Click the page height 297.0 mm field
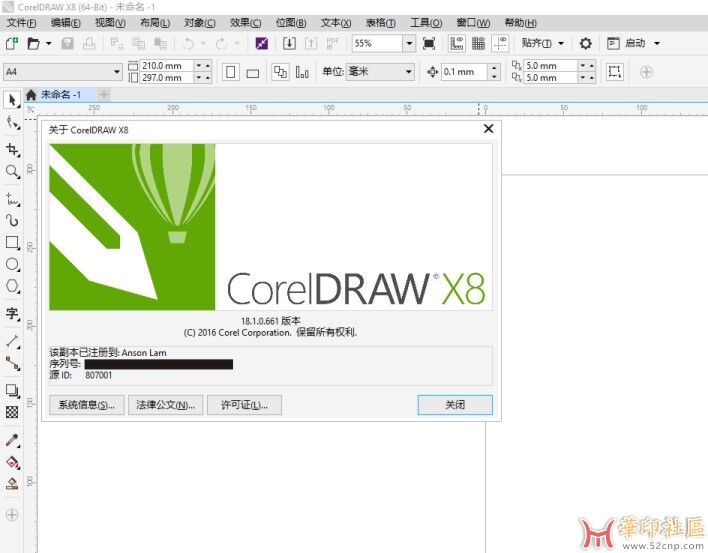 (x=167, y=78)
